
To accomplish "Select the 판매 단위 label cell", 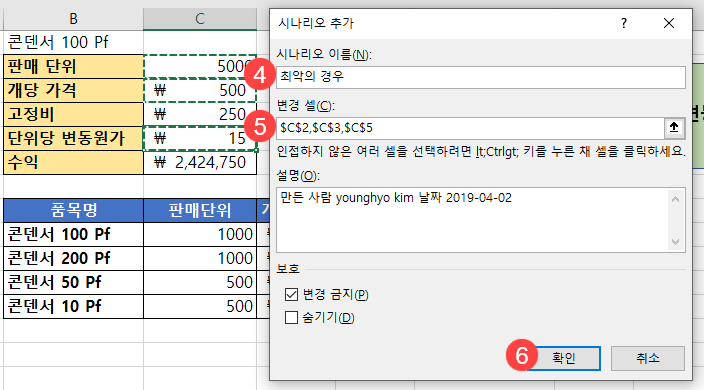I will click(x=74, y=66).
